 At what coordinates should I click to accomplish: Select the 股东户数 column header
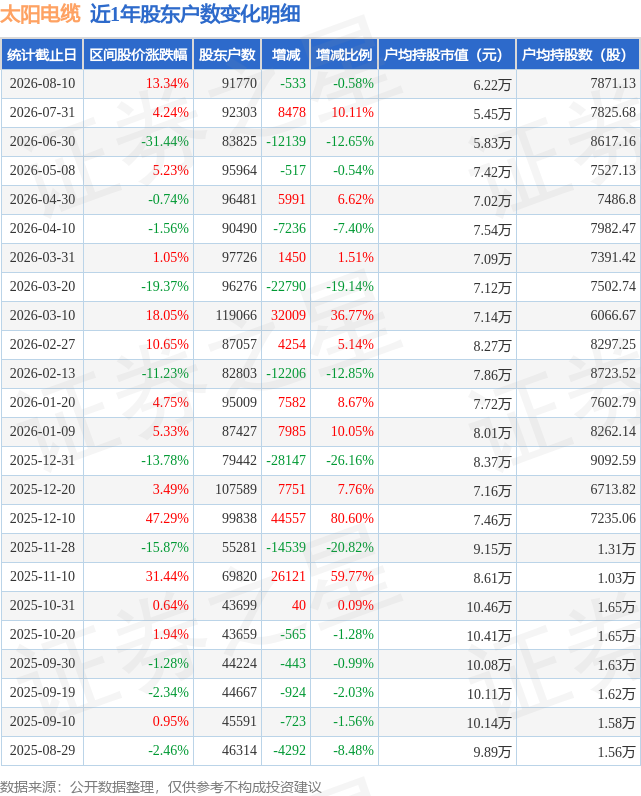coord(227,54)
